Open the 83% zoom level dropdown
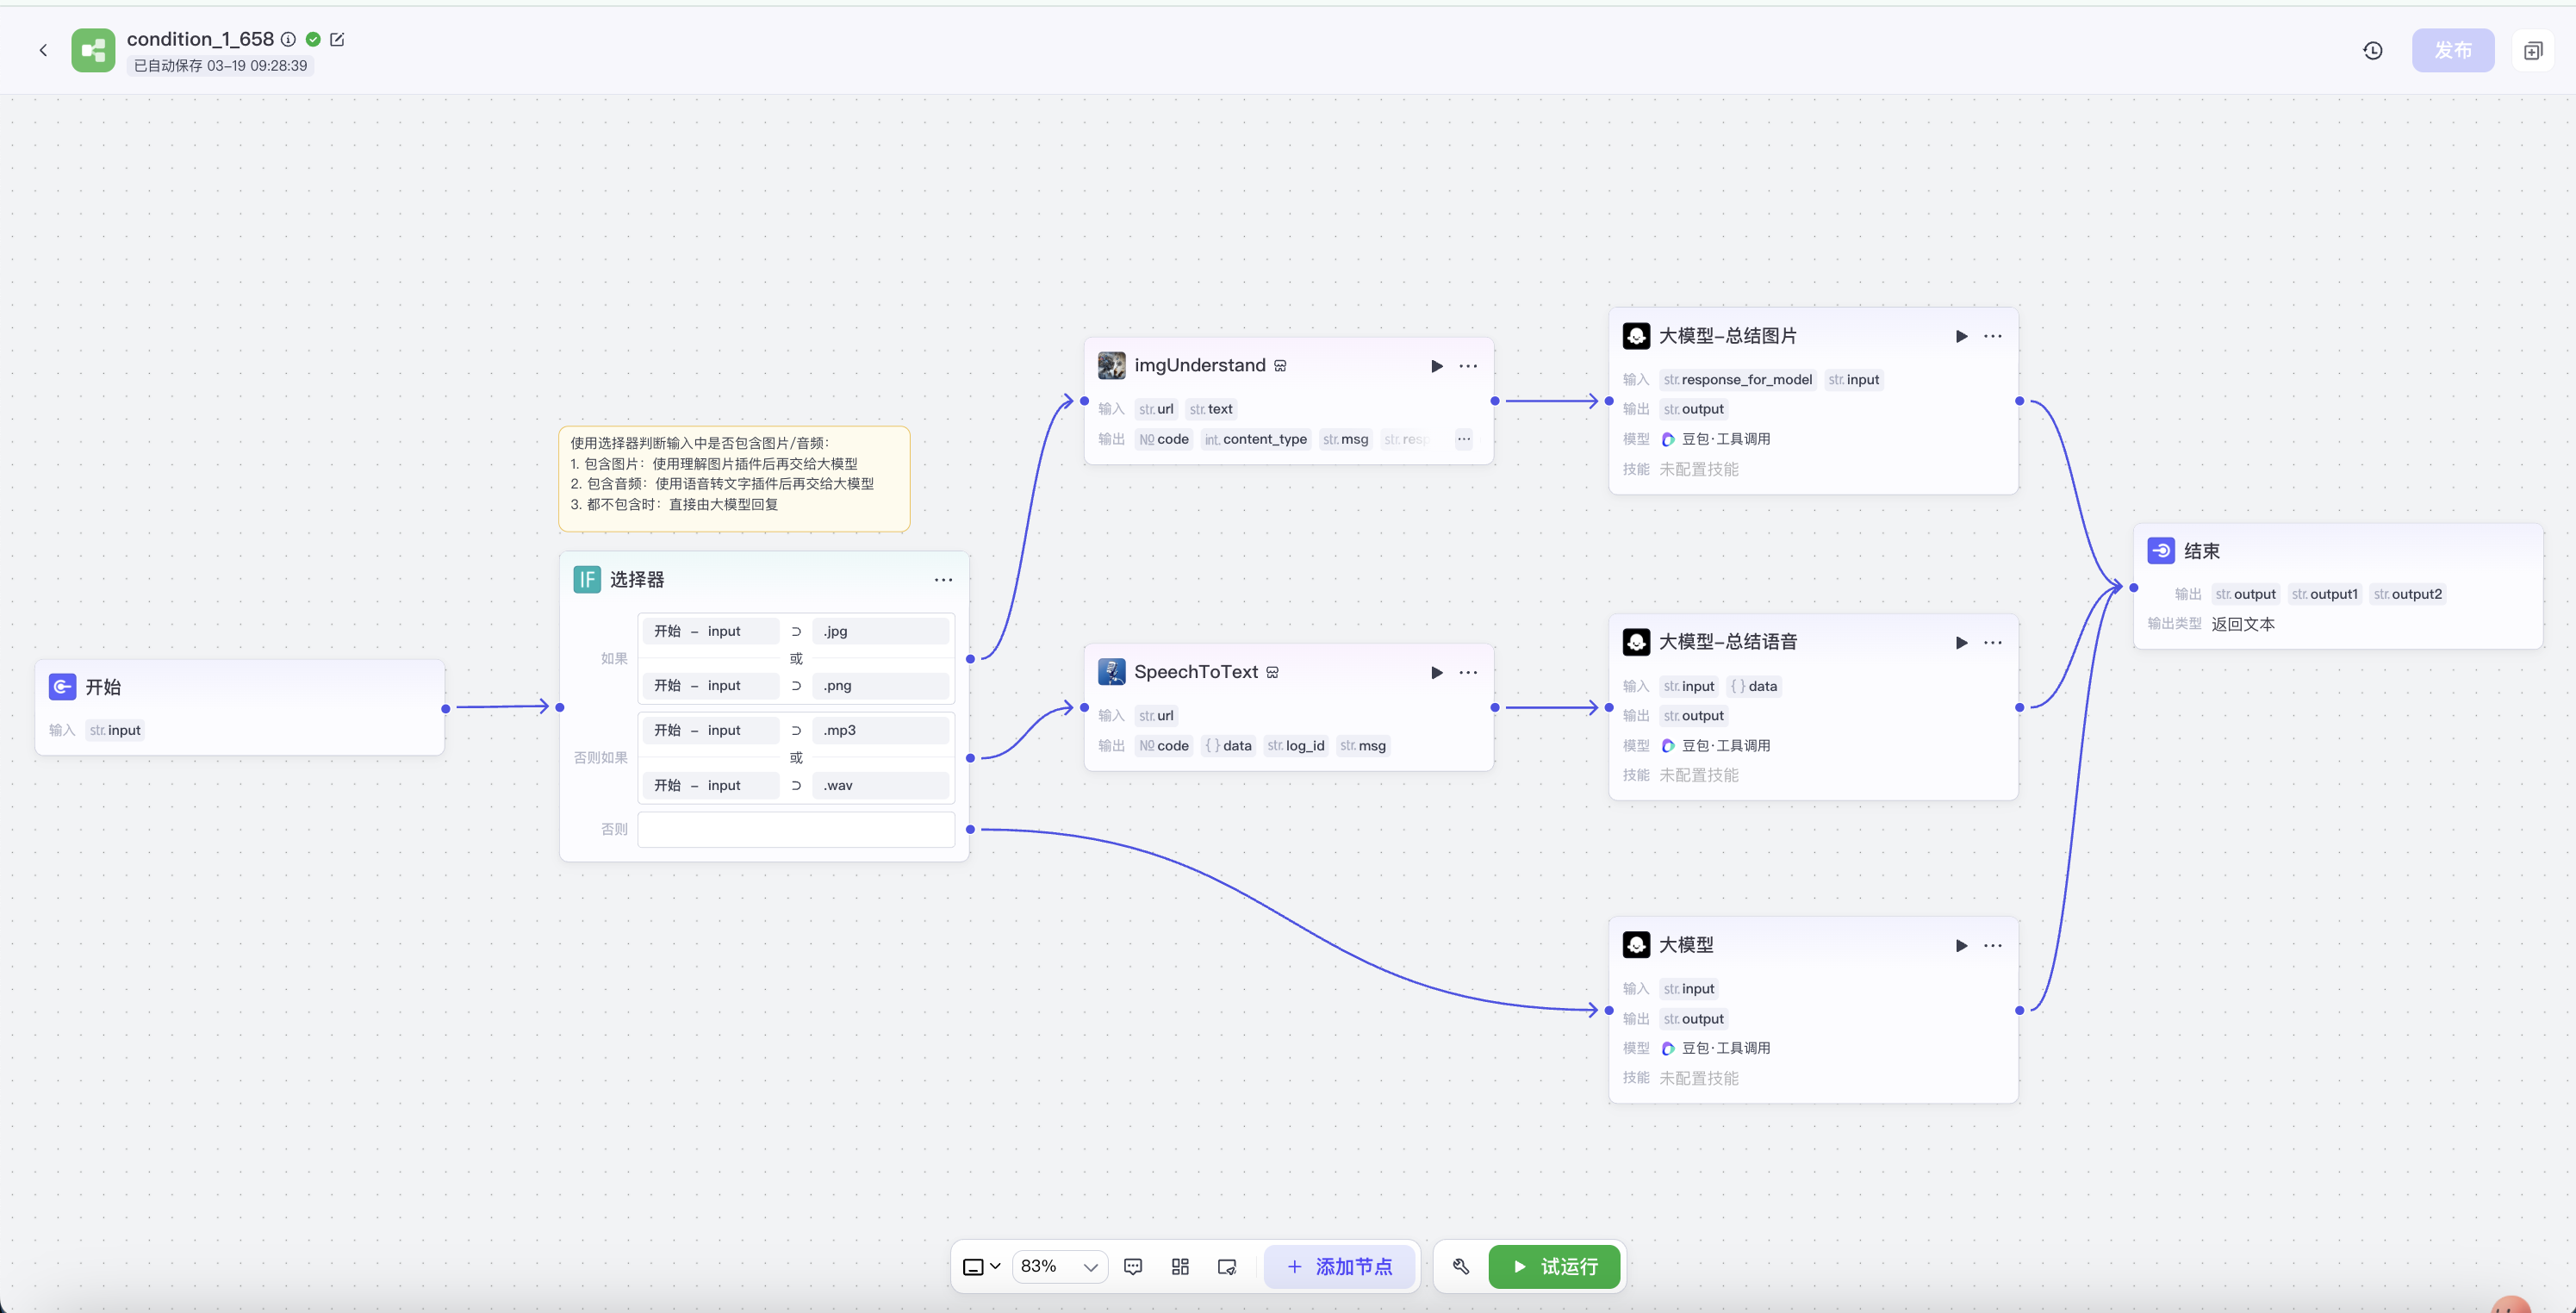This screenshot has height=1313, width=2576. (1059, 1266)
